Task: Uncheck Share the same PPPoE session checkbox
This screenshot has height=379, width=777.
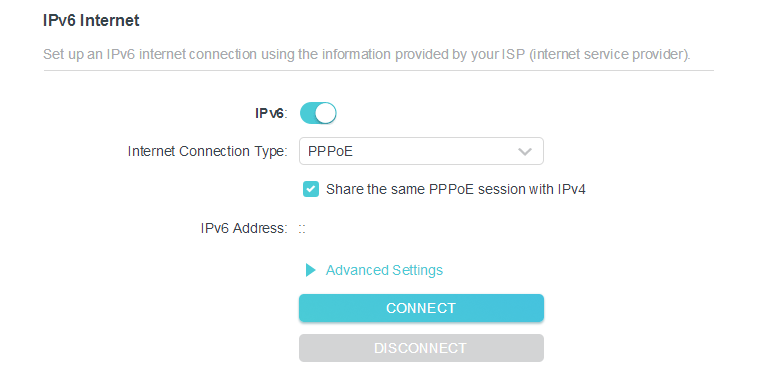Action: pos(311,189)
